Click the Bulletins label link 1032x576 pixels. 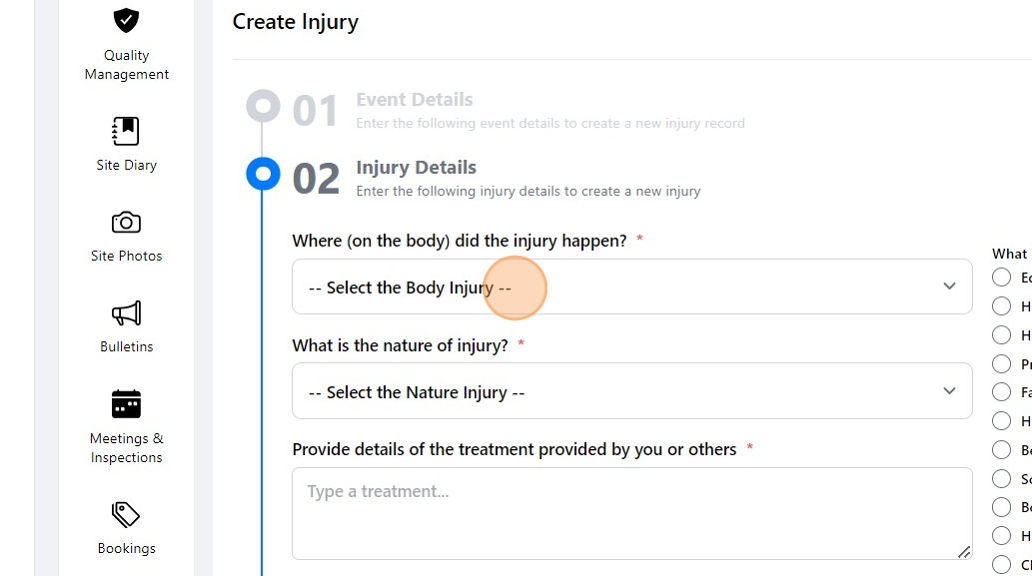coord(126,346)
